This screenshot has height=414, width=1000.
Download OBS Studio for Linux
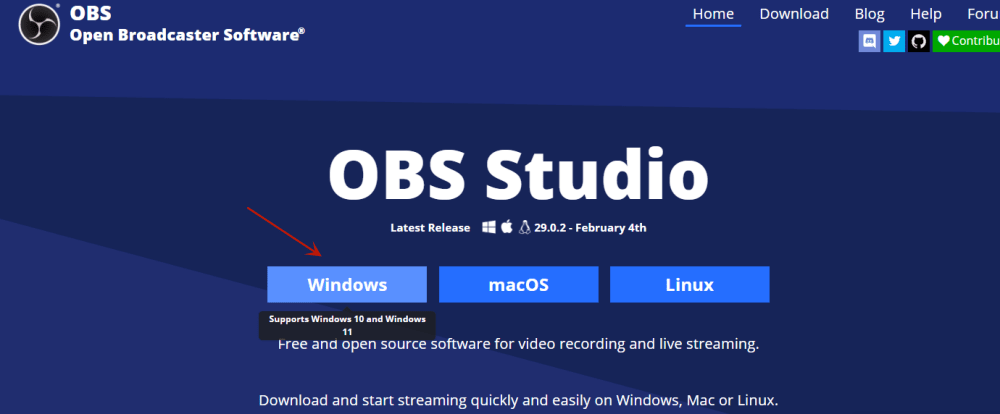tap(689, 285)
